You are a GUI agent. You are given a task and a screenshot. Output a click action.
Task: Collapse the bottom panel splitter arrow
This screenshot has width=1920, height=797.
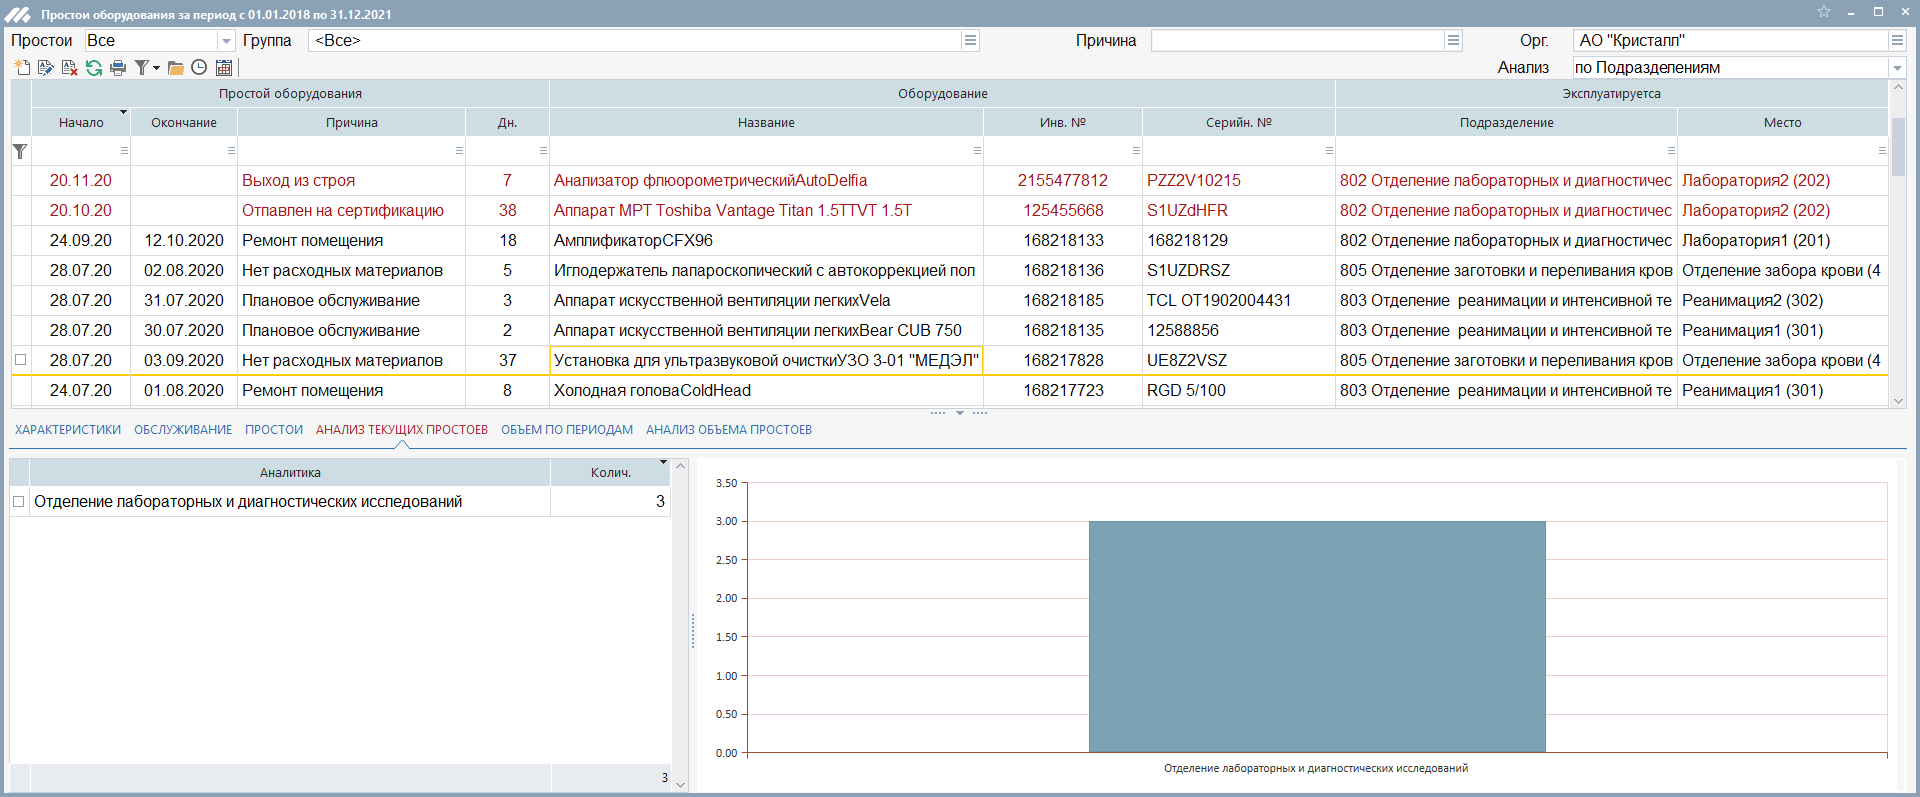coord(959,413)
